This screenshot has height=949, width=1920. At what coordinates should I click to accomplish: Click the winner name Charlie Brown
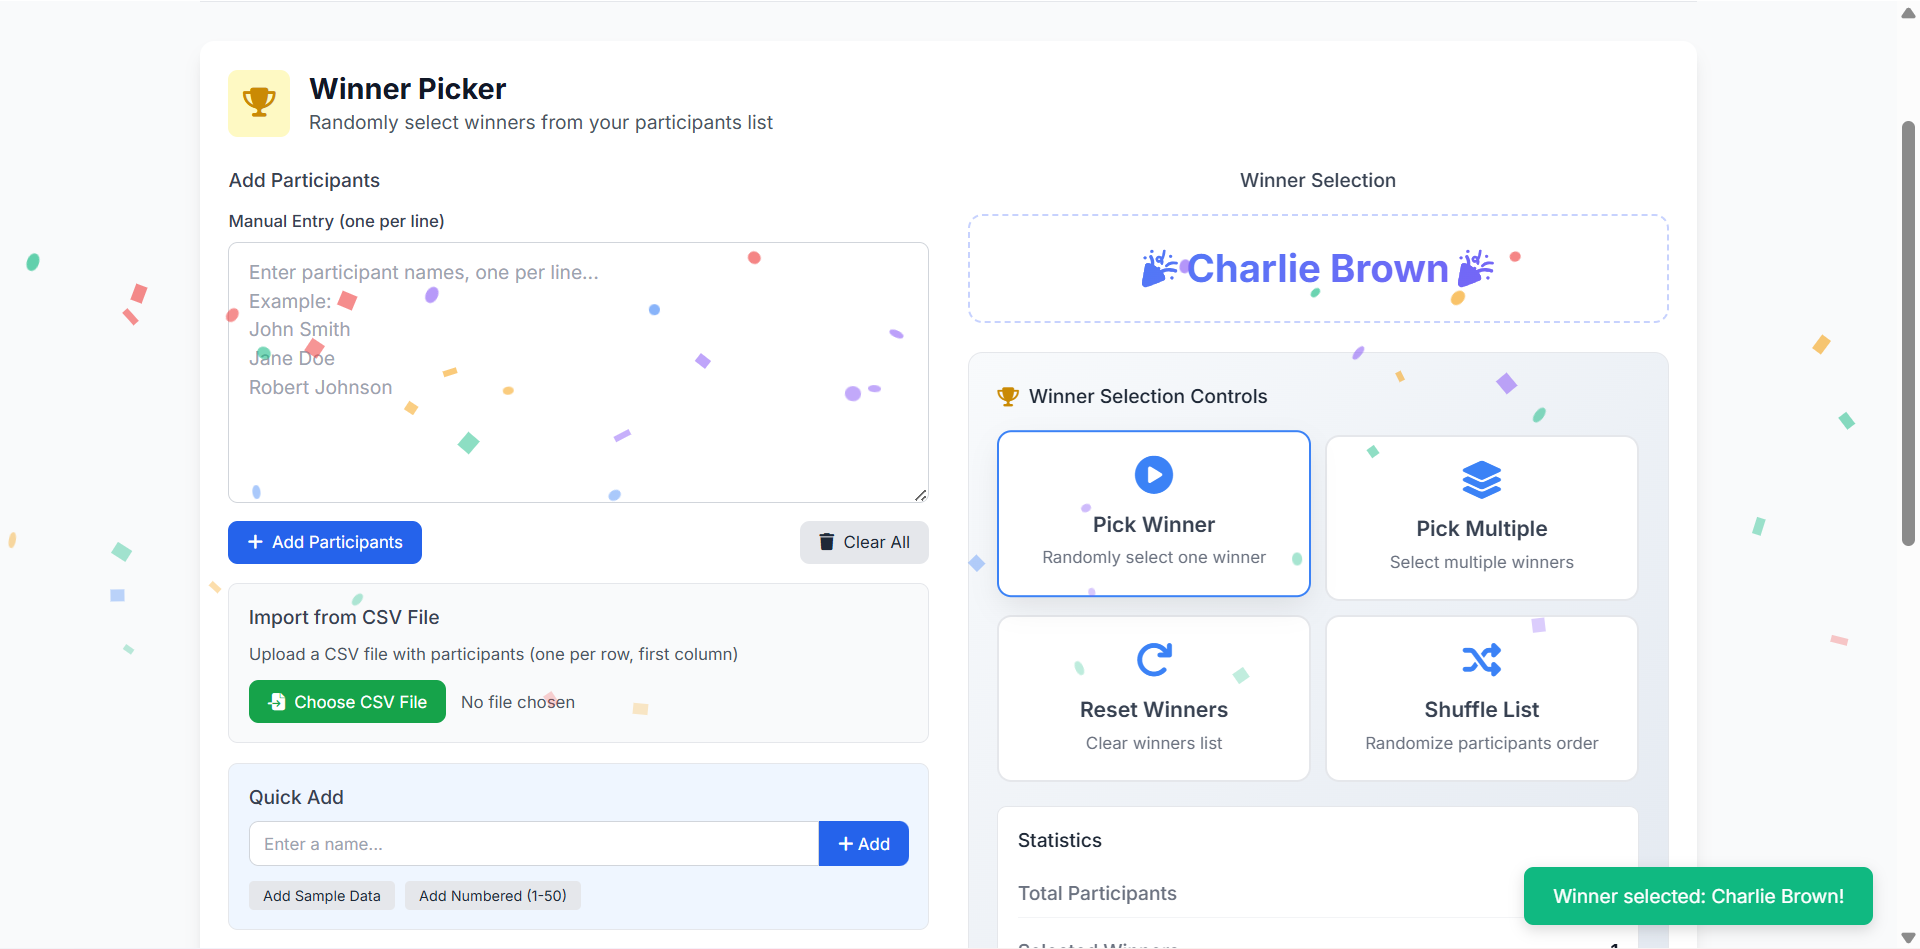1317,268
